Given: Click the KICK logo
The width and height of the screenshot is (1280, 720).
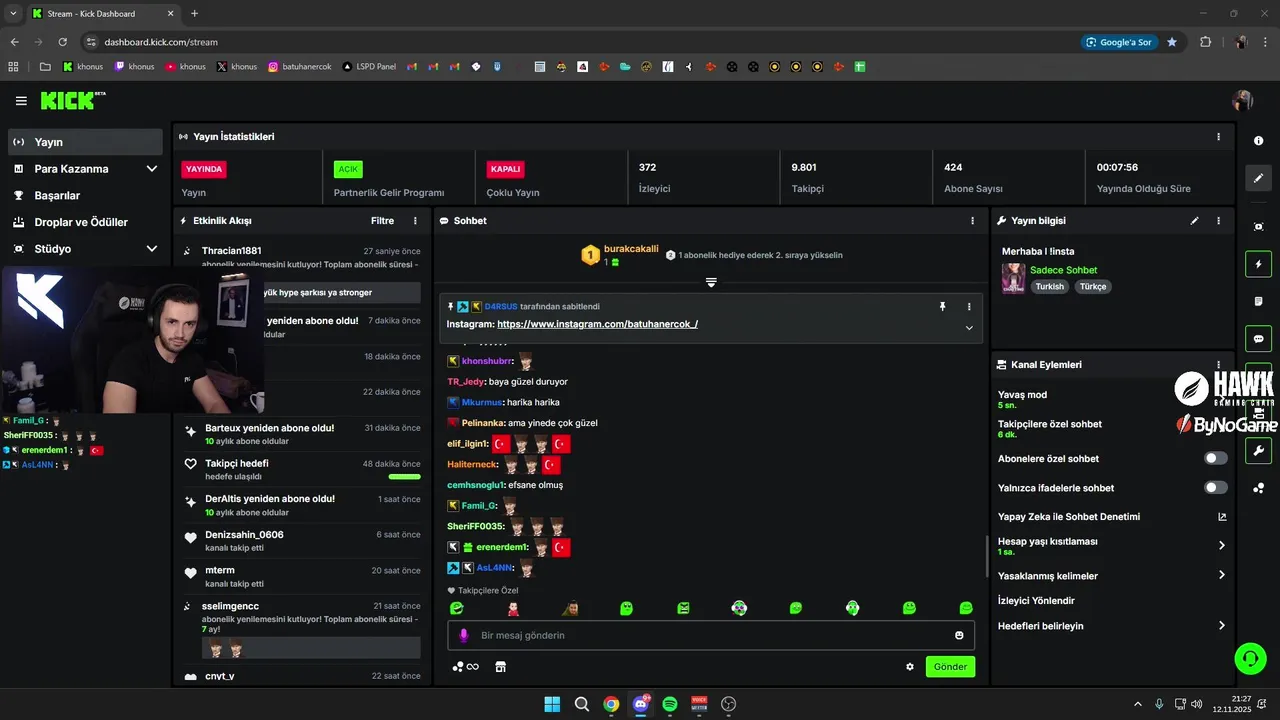Looking at the screenshot, I should tap(72, 100).
